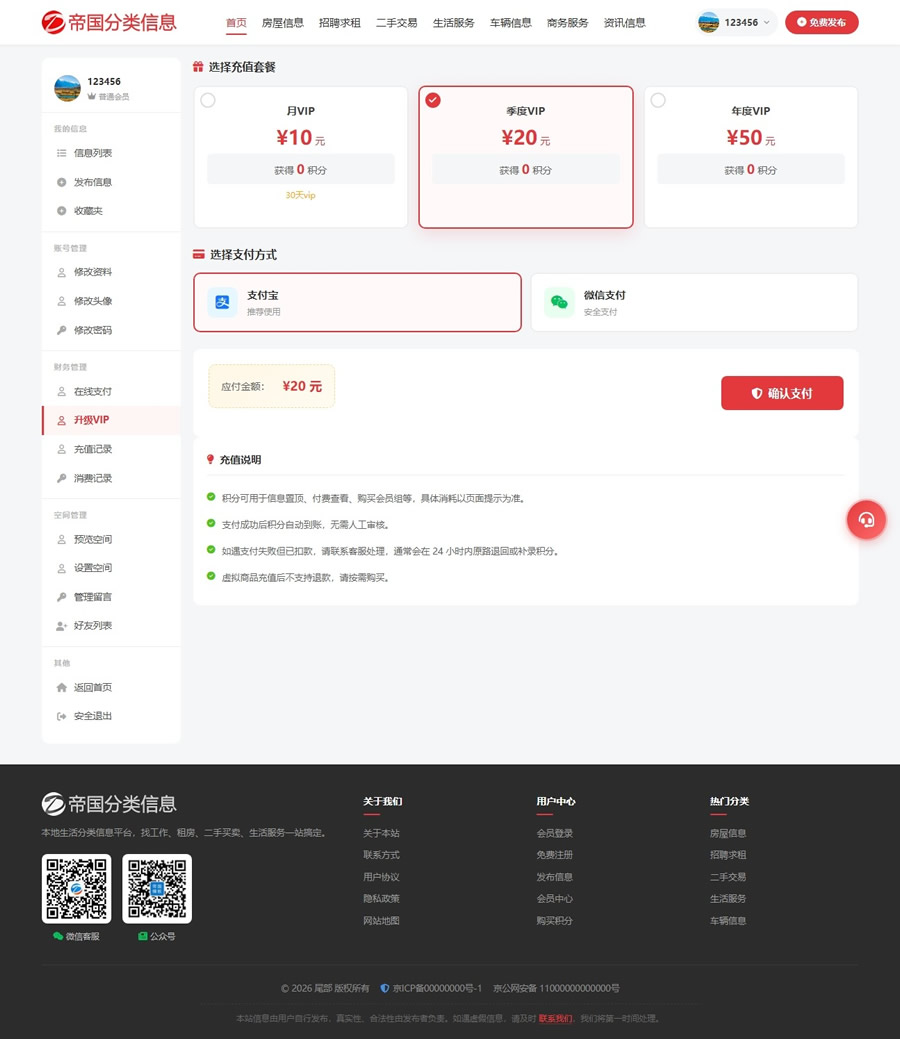Screen dimensions: 900x1039
Task: Open the 二手交易 nav item
Action: pos(396,23)
